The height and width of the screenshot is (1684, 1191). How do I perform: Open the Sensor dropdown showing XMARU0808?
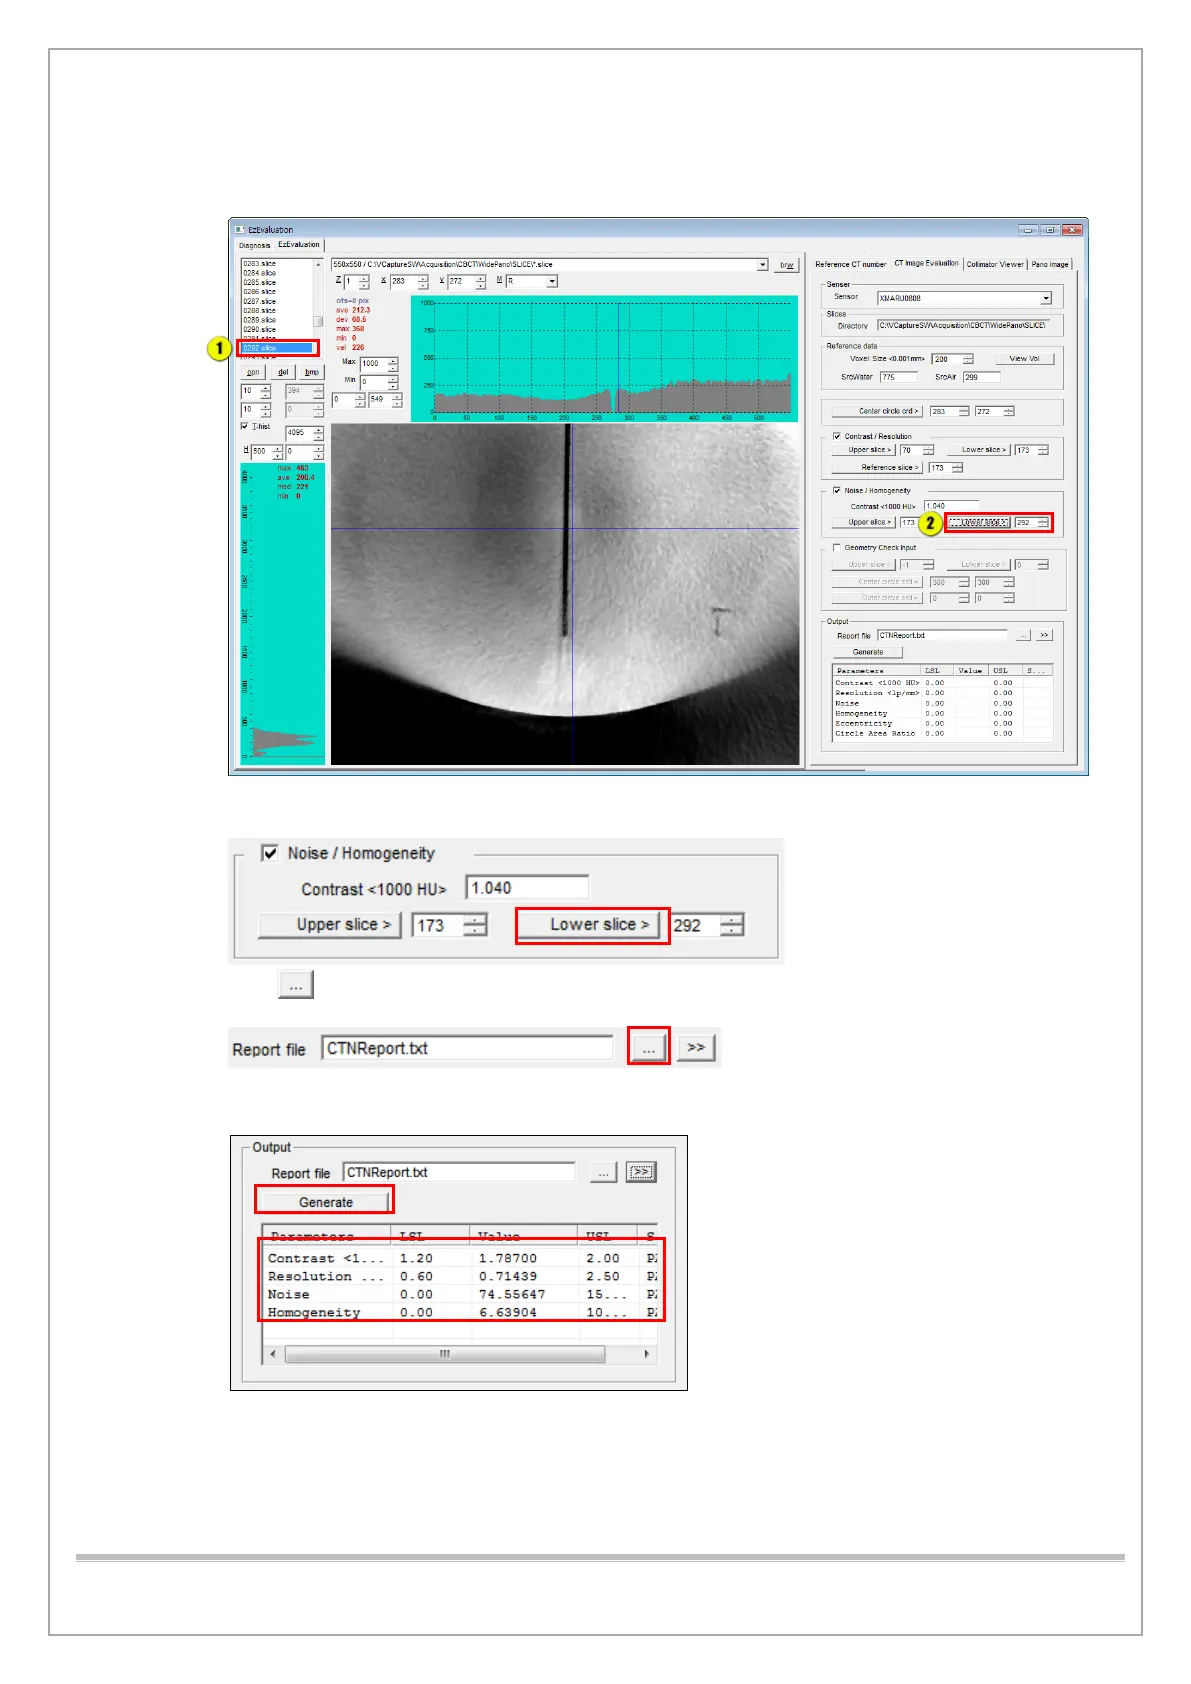coord(964,298)
